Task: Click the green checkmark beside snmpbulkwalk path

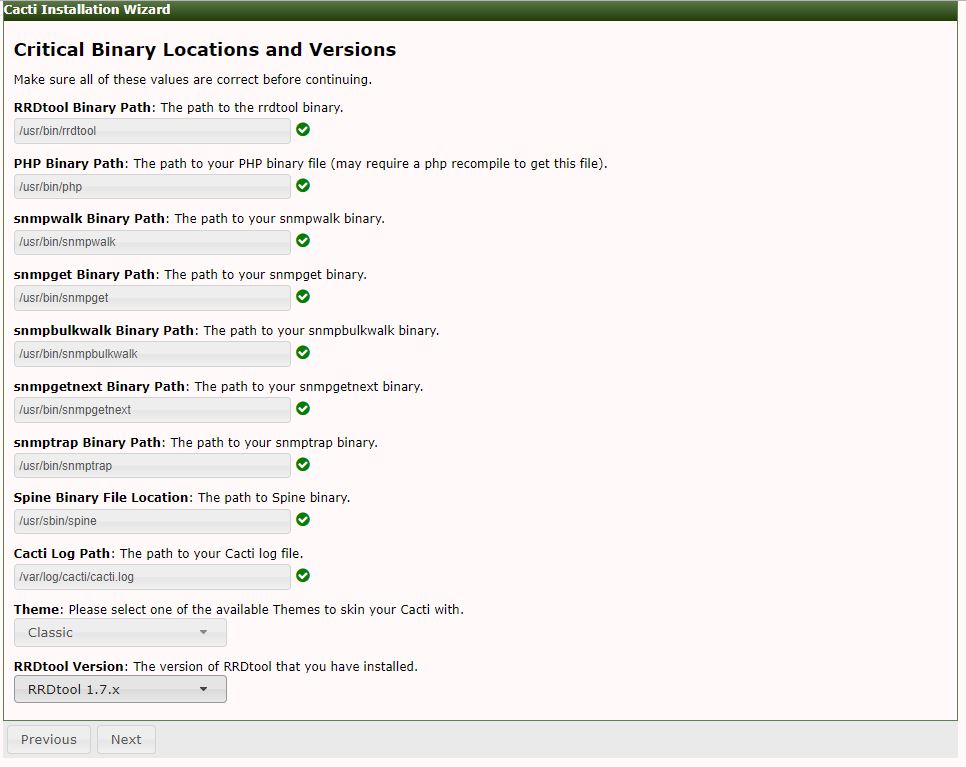Action: pyautogui.click(x=302, y=352)
